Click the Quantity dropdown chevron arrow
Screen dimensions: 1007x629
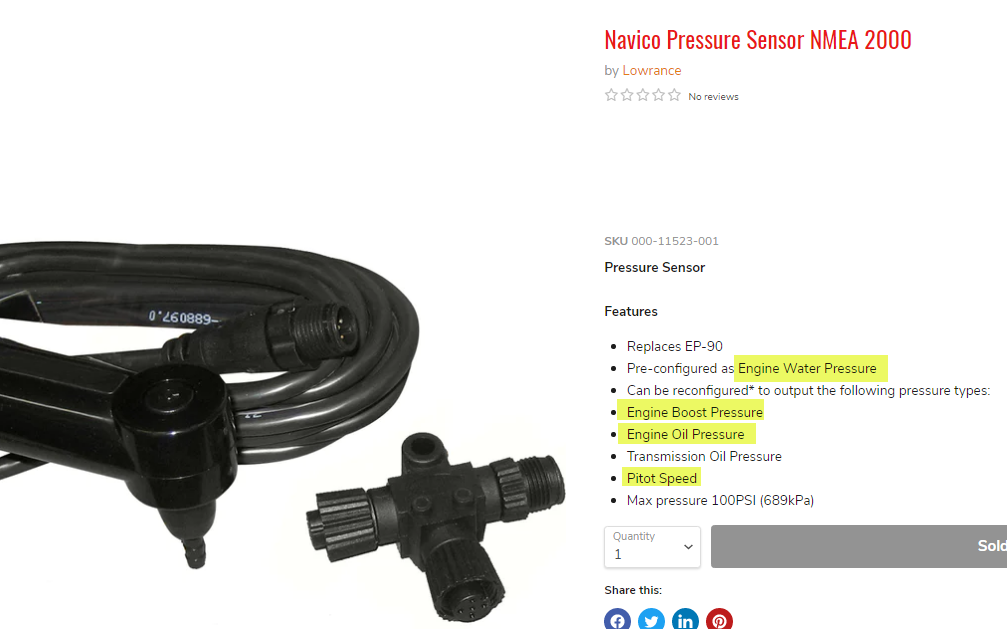[688, 547]
